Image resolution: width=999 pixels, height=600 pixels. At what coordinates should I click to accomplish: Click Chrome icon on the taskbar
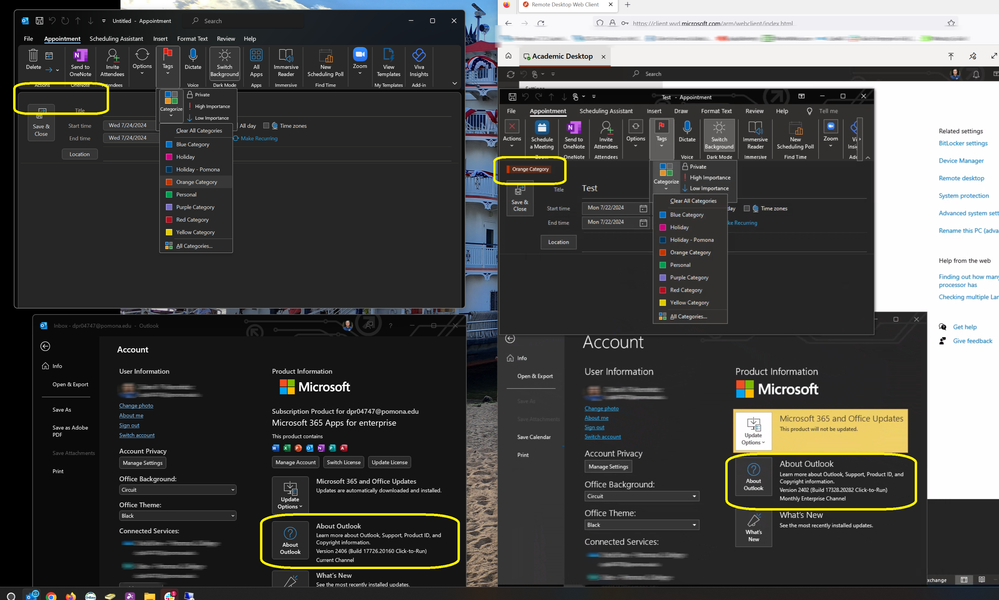(x=51, y=596)
